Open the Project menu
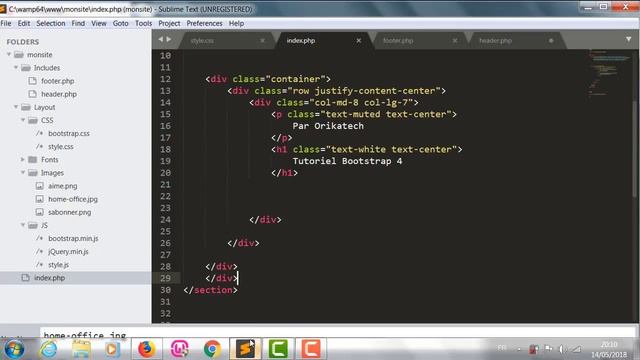 [169, 23]
